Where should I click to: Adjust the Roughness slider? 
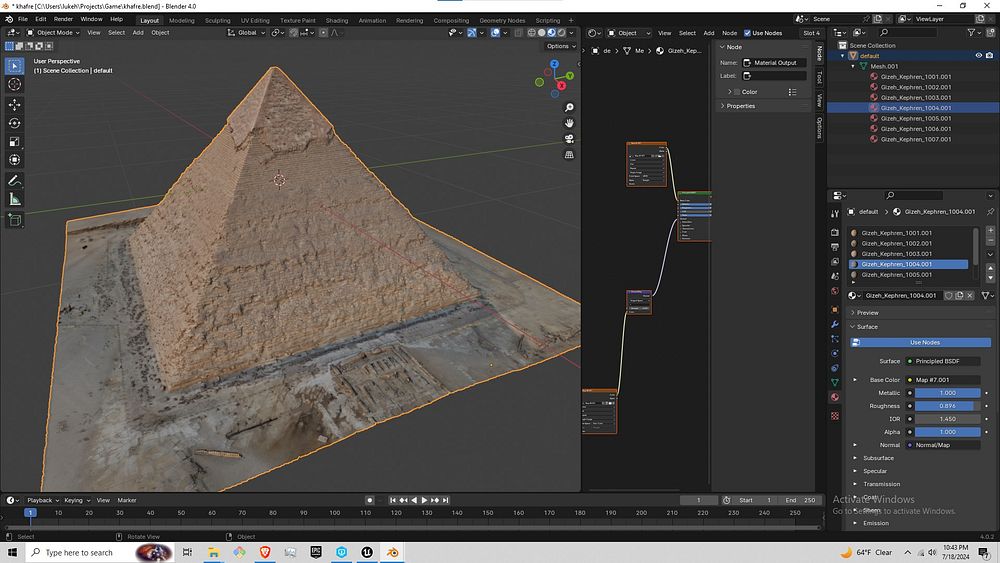pos(947,406)
